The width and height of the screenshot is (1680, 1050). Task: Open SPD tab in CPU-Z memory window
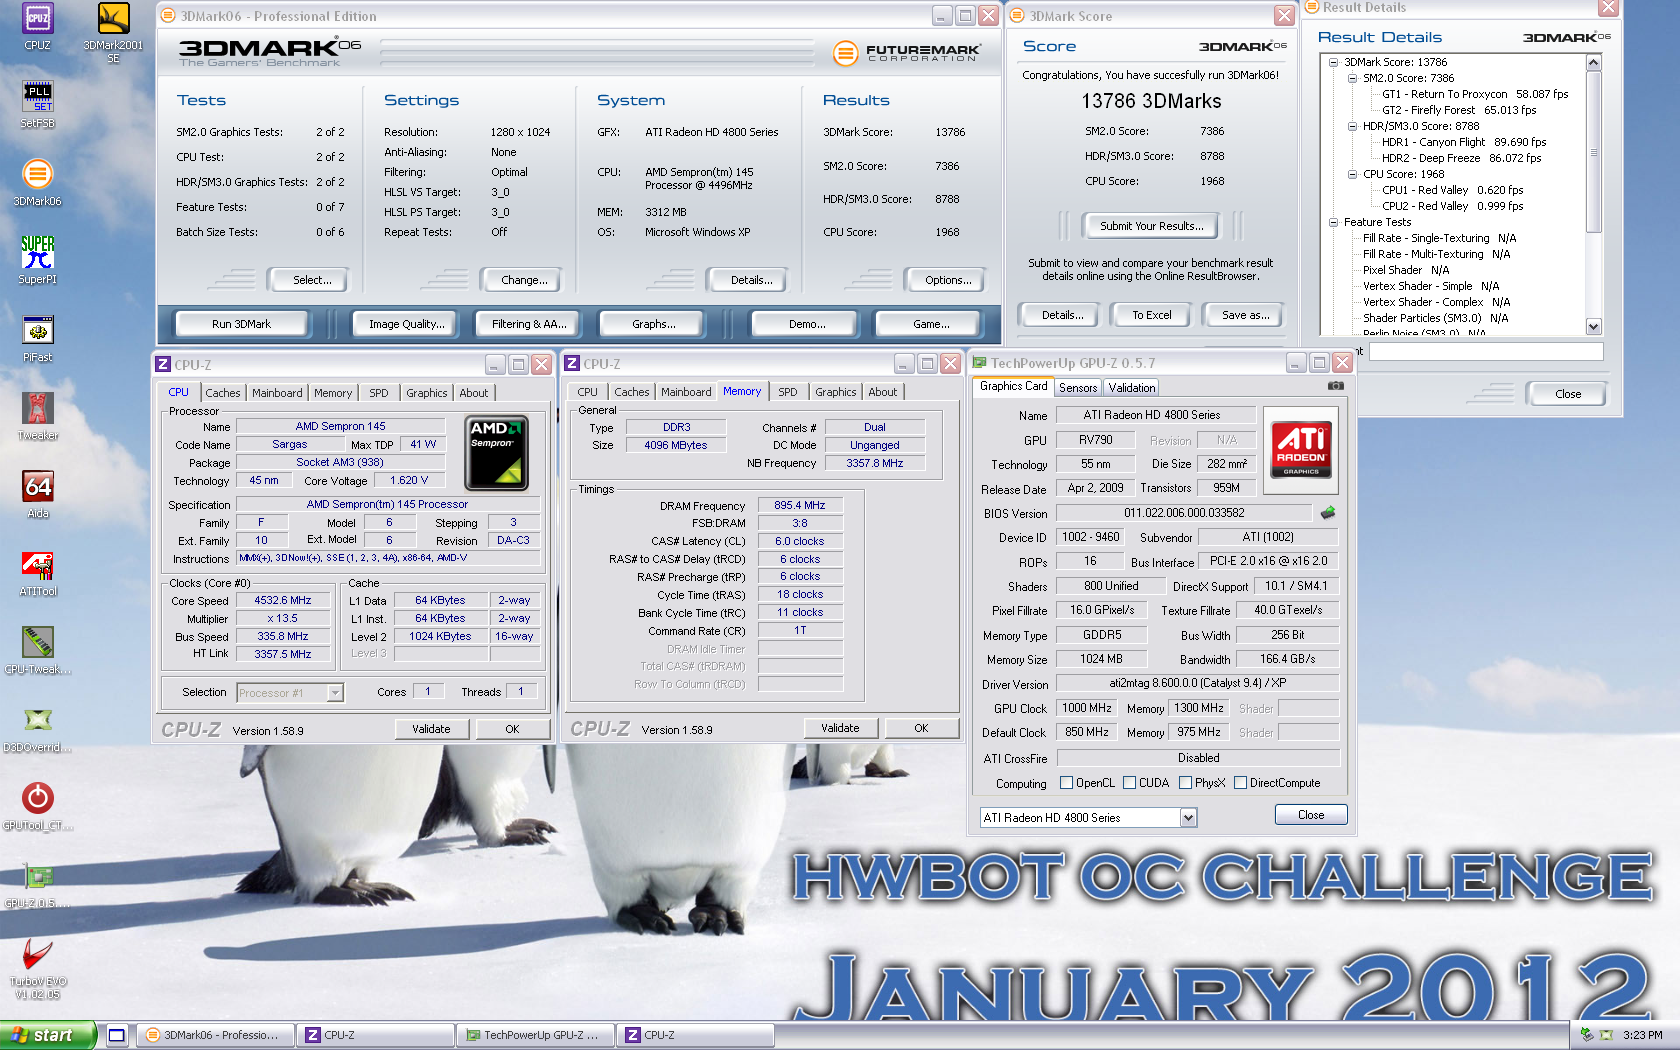788,392
